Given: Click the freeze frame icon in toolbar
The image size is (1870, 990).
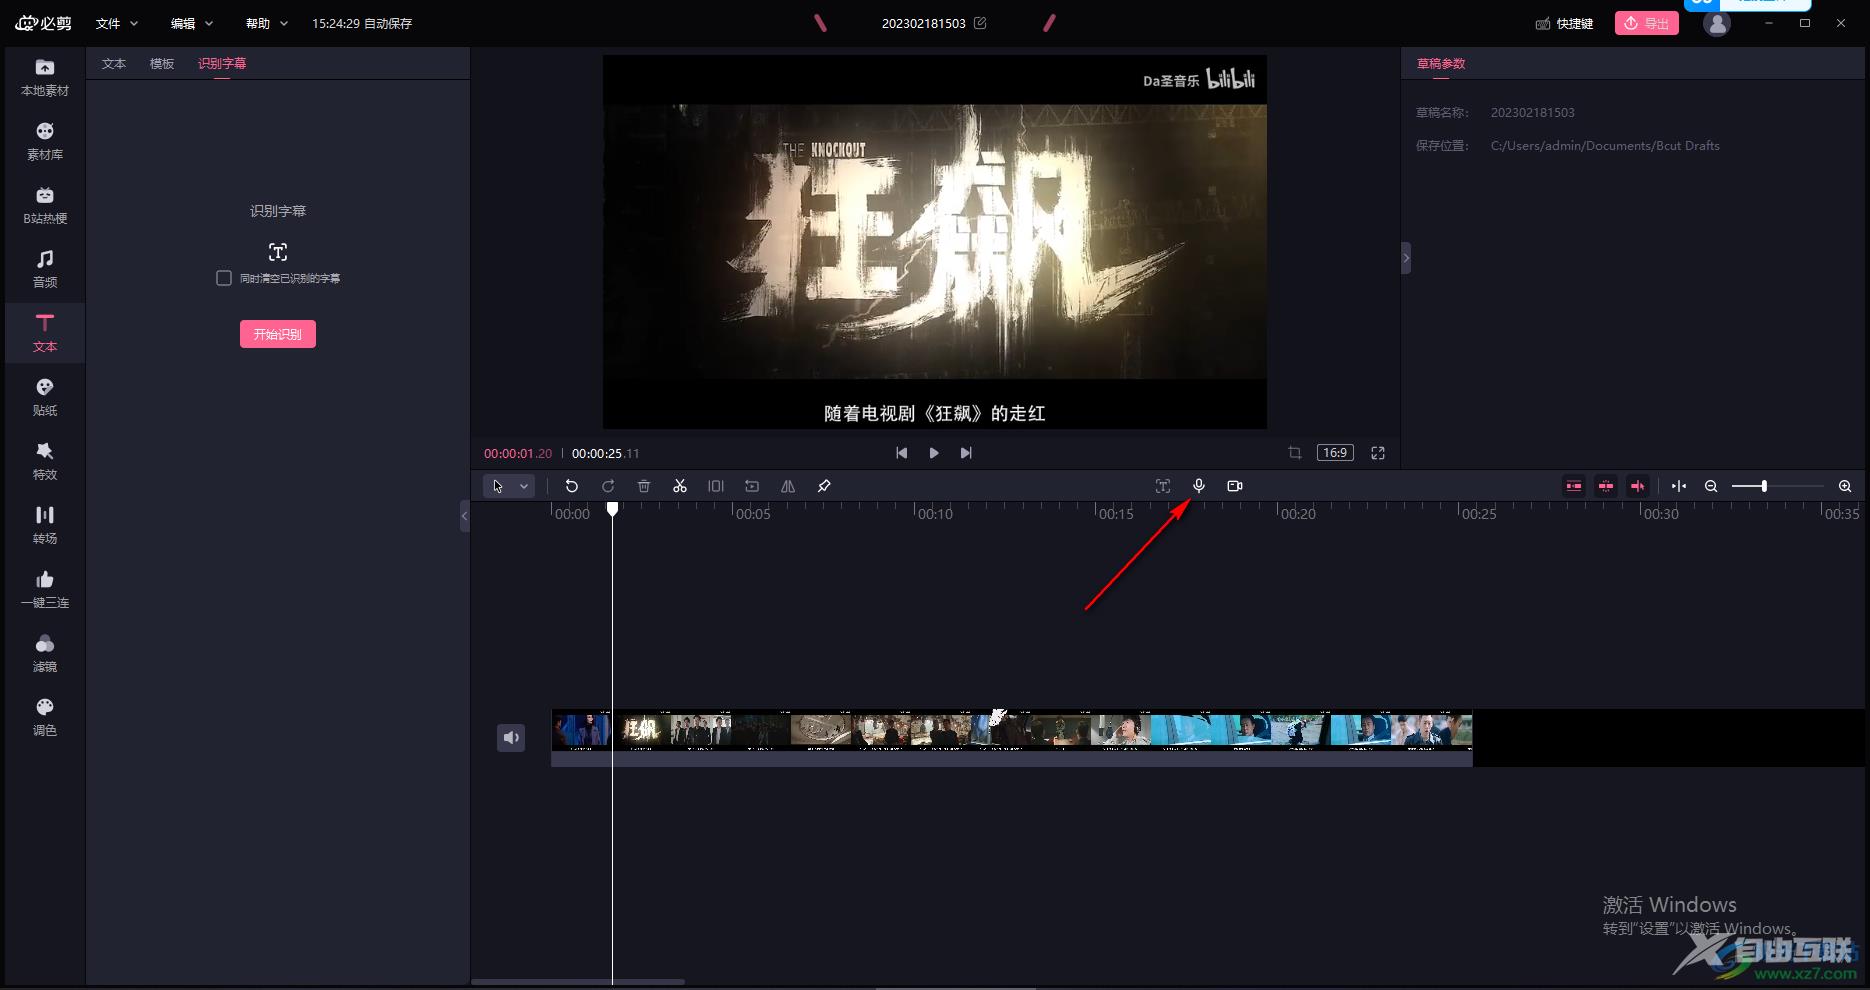Looking at the screenshot, I should point(716,486).
